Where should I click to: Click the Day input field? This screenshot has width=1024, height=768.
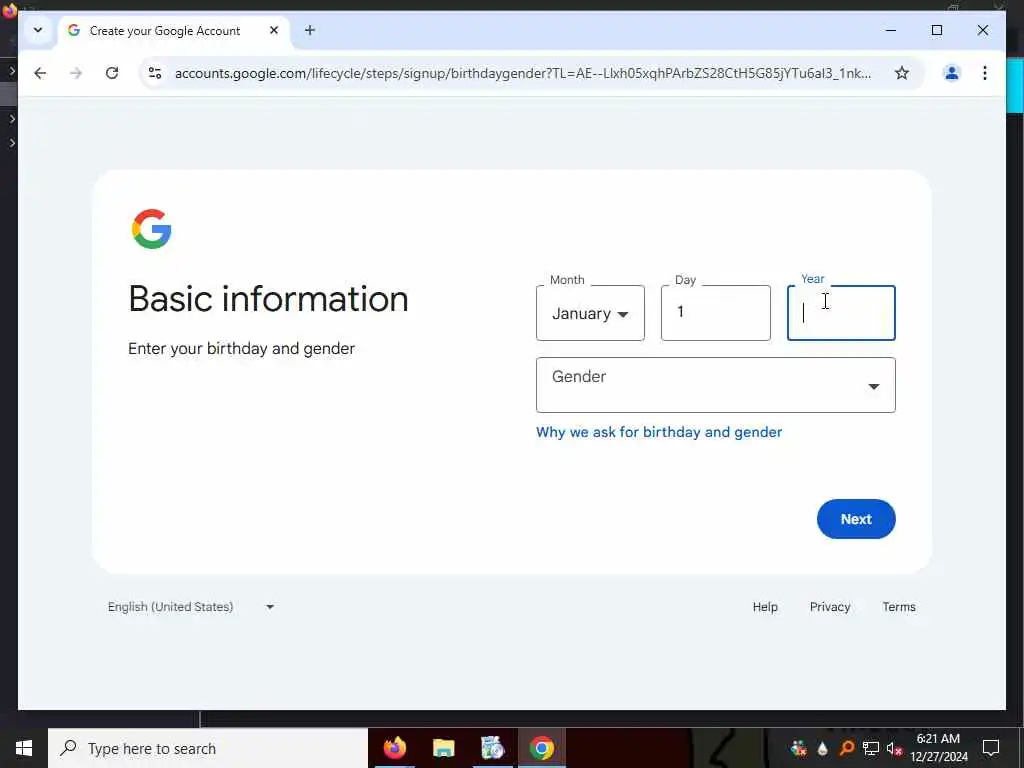point(716,313)
